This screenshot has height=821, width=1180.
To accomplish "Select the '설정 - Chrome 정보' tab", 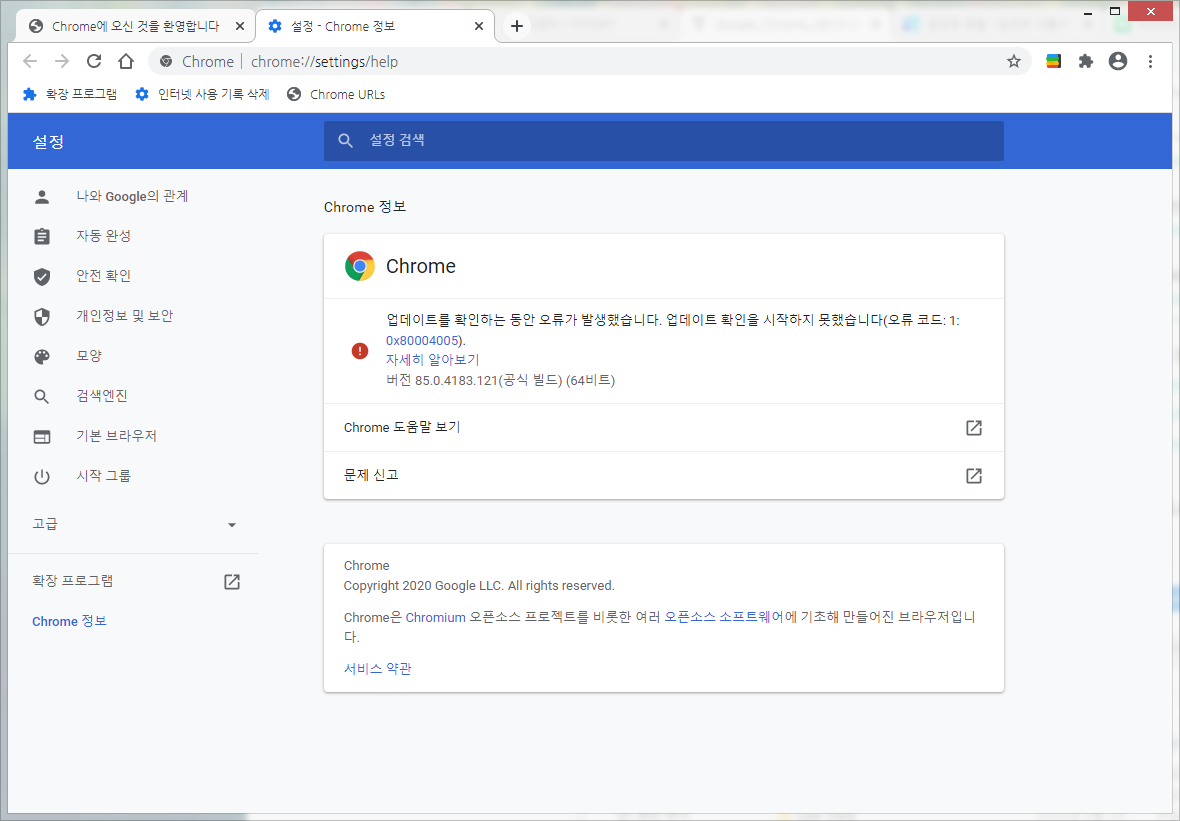I will (x=376, y=26).
